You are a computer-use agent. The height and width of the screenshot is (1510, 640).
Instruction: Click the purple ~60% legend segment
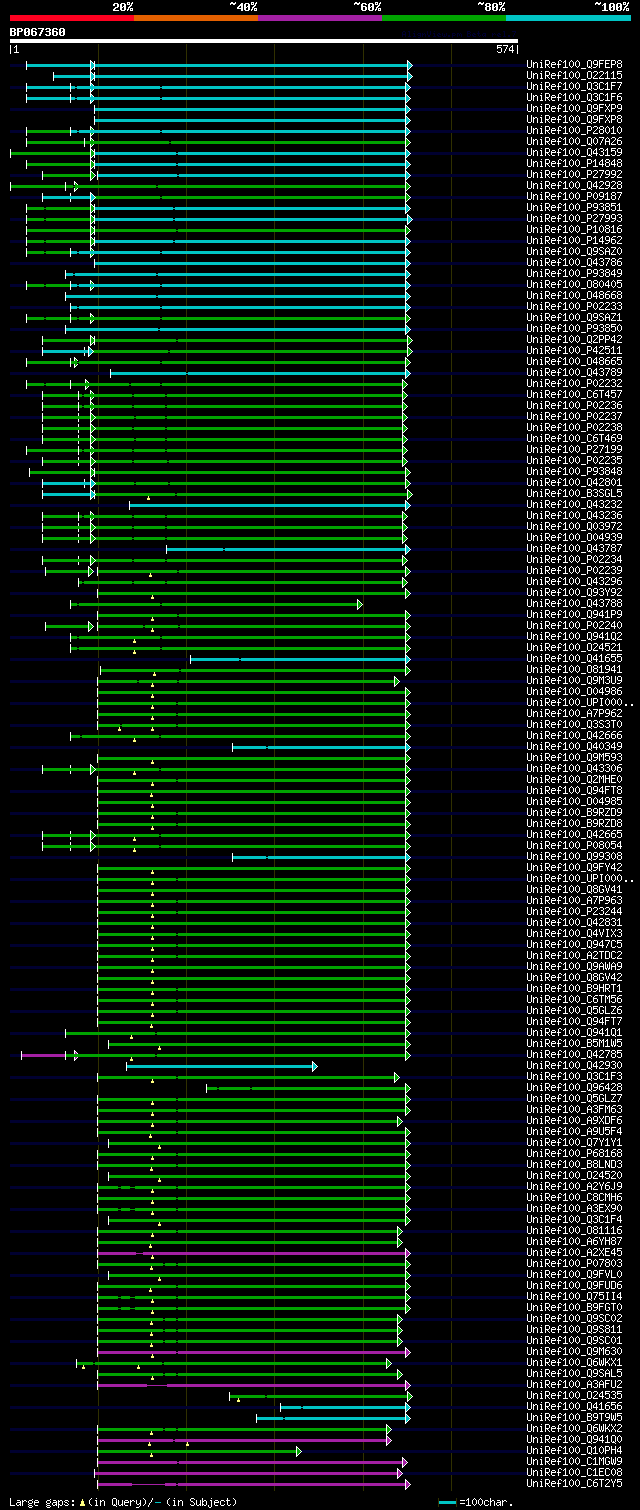coord(320,18)
